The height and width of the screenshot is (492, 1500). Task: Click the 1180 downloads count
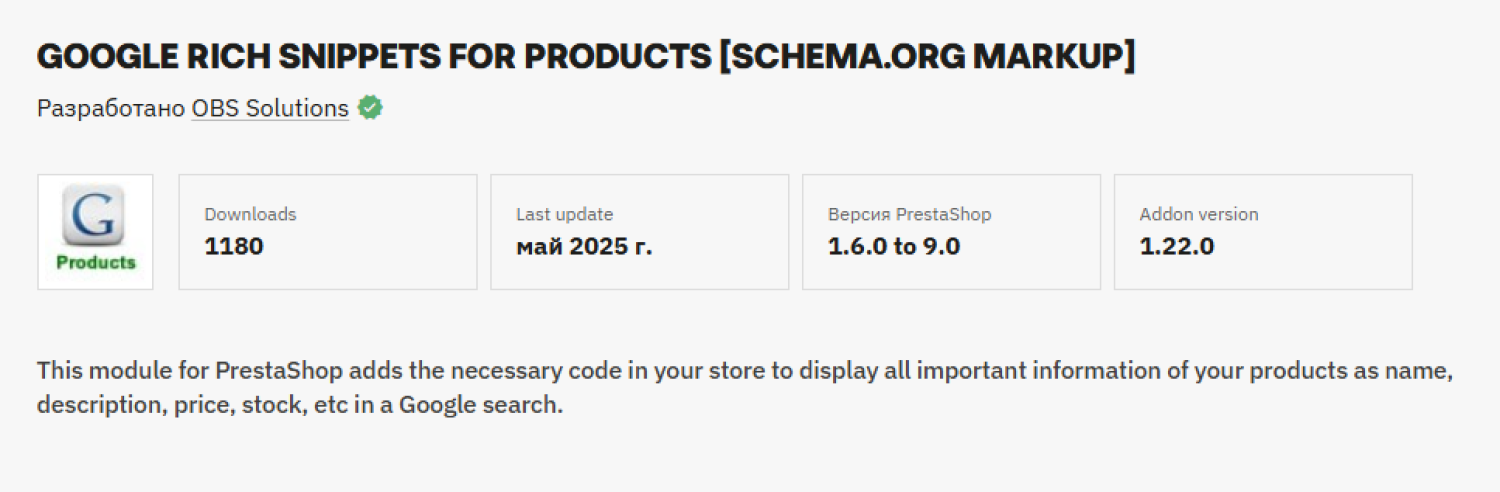(234, 246)
